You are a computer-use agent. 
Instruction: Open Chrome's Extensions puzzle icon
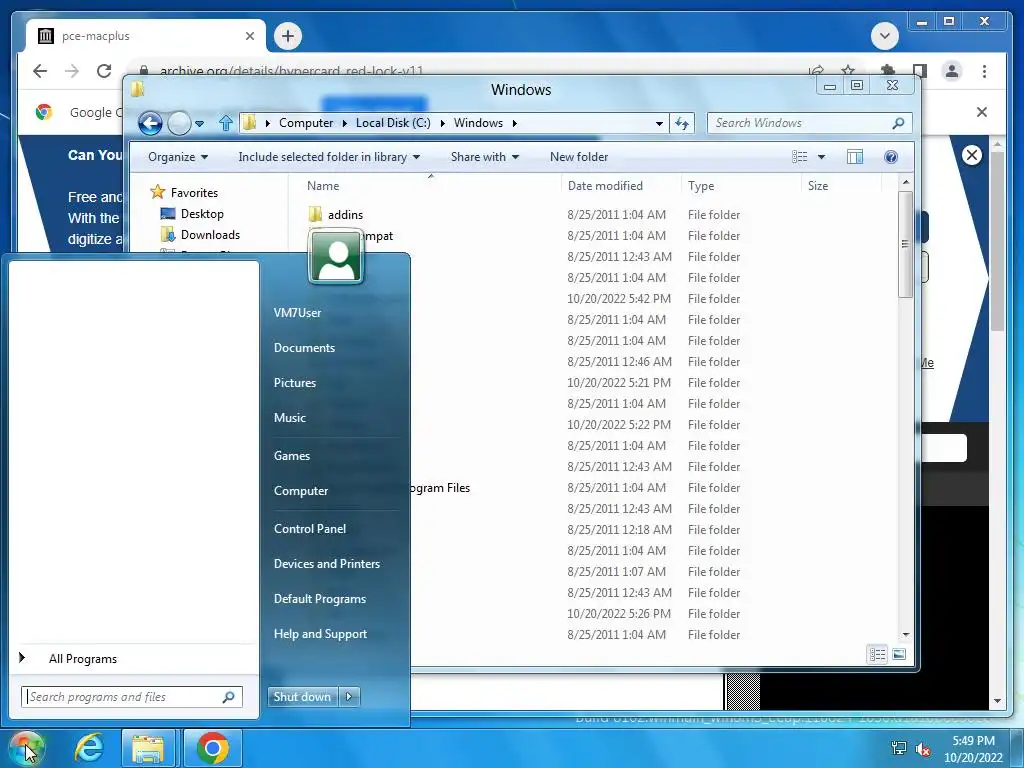(888, 71)
